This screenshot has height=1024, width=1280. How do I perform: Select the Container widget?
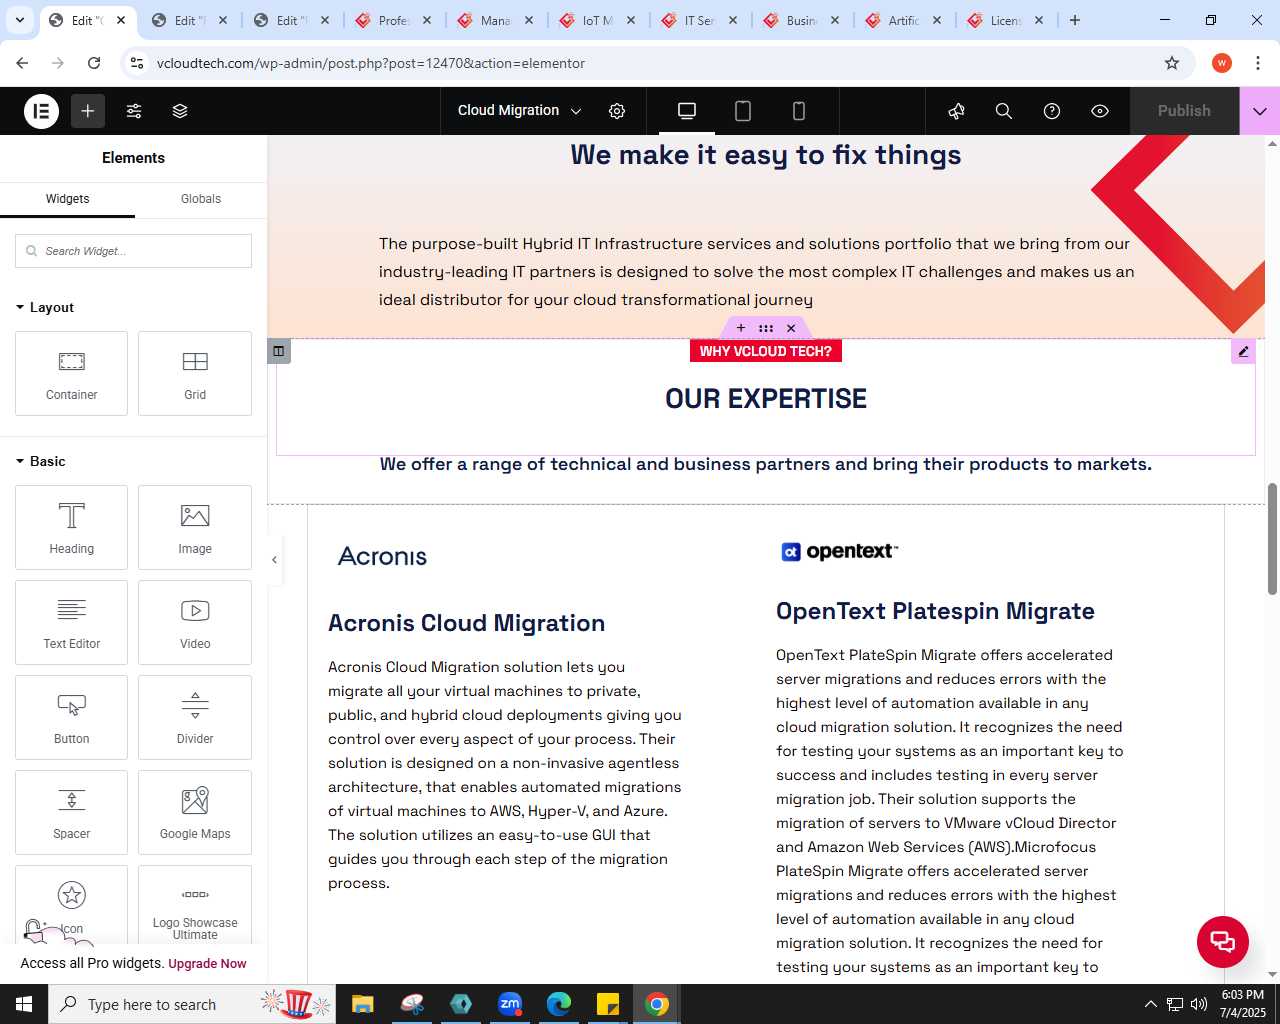click(x=71, y=373)
